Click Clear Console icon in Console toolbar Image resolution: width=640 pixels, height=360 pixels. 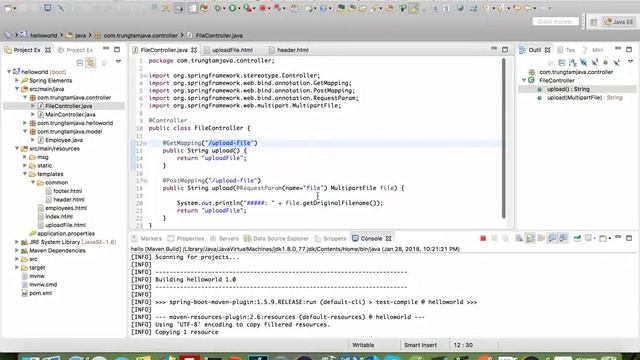(x=519, y=238)
